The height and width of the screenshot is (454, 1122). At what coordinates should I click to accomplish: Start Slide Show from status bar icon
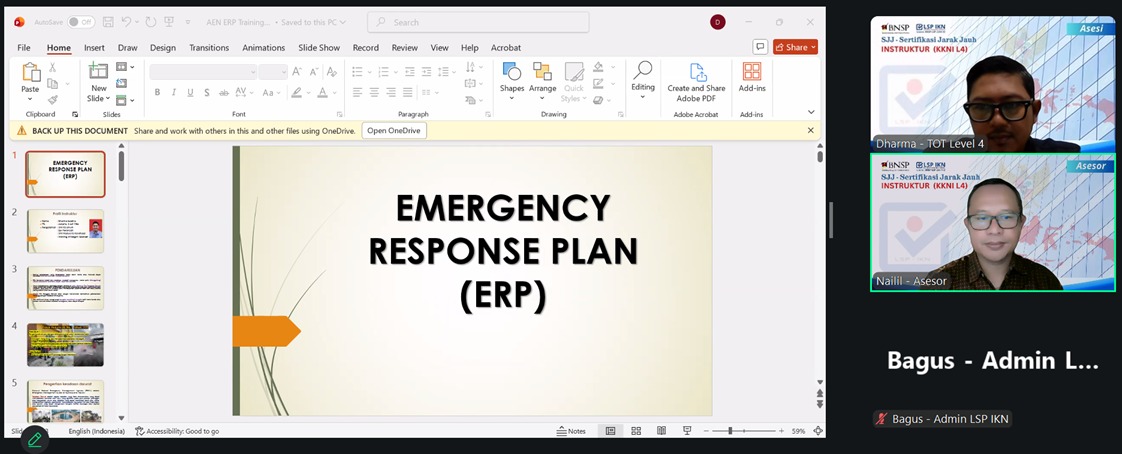pos(687,431)
